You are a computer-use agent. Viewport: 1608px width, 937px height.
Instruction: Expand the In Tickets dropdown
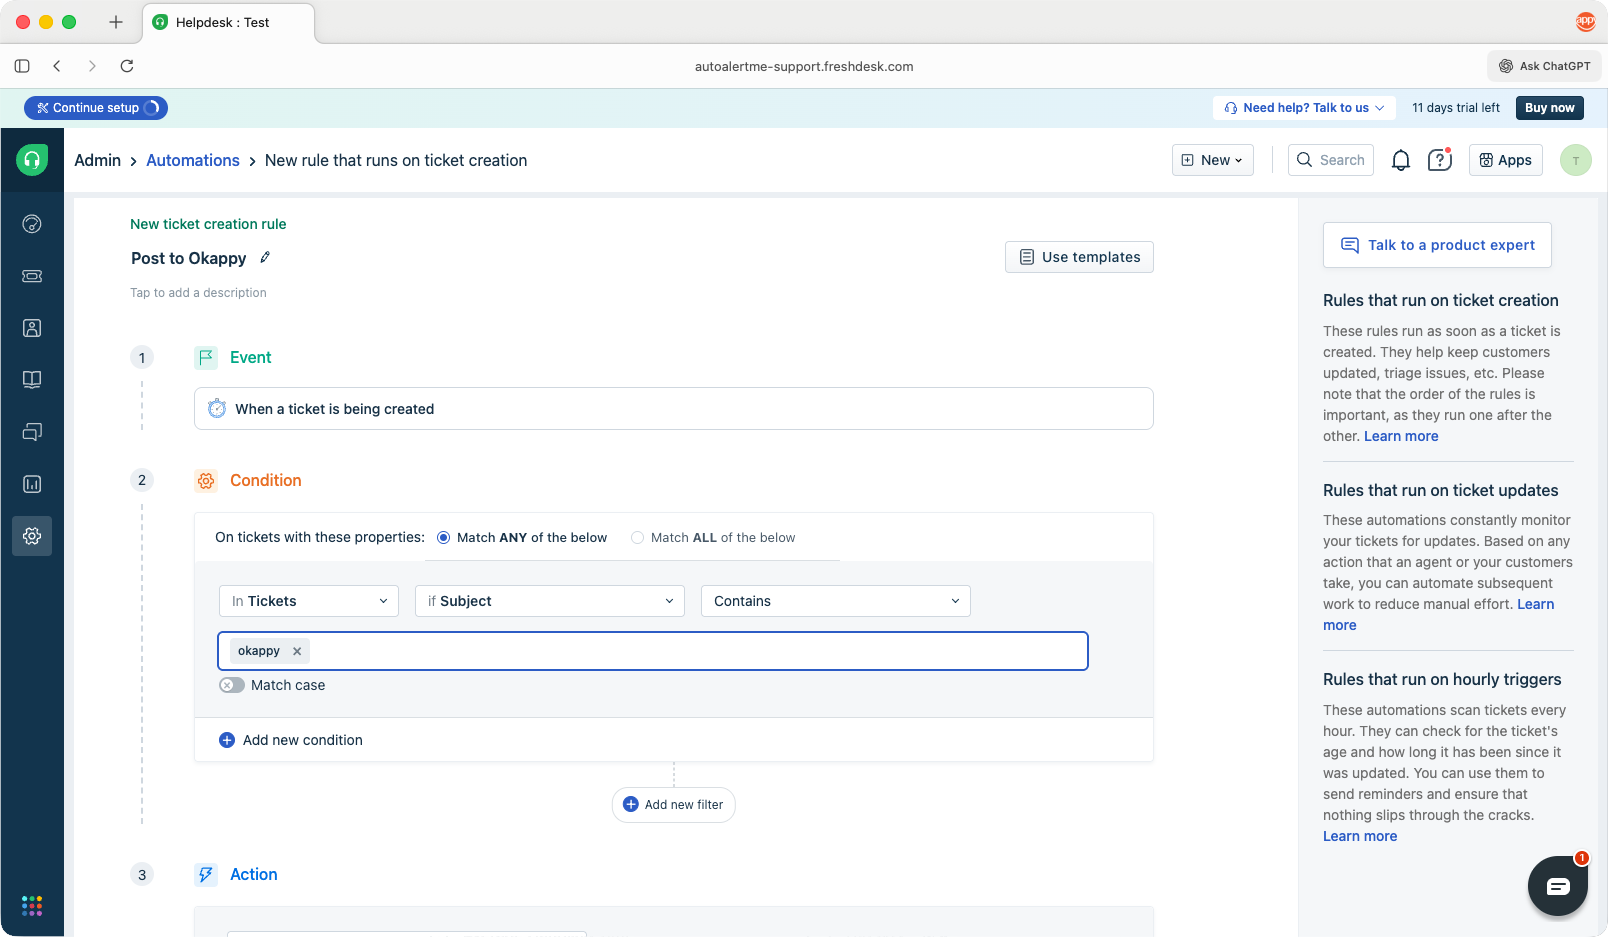[309, 601]
